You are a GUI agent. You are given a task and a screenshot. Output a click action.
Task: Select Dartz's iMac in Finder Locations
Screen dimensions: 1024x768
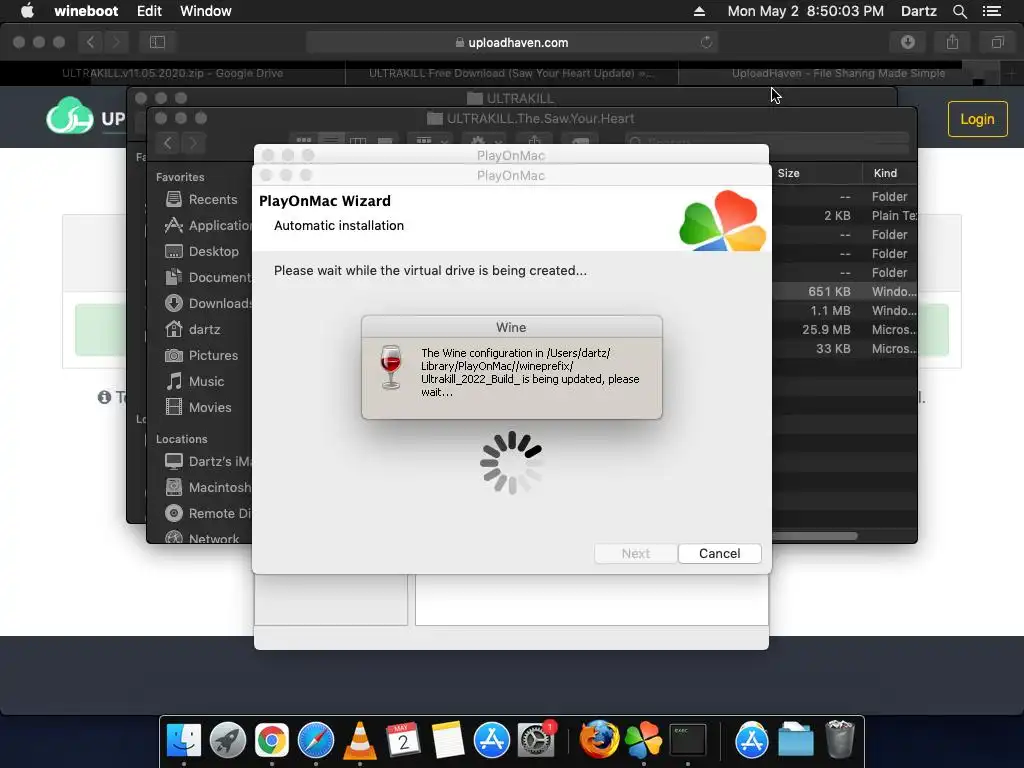209,461
